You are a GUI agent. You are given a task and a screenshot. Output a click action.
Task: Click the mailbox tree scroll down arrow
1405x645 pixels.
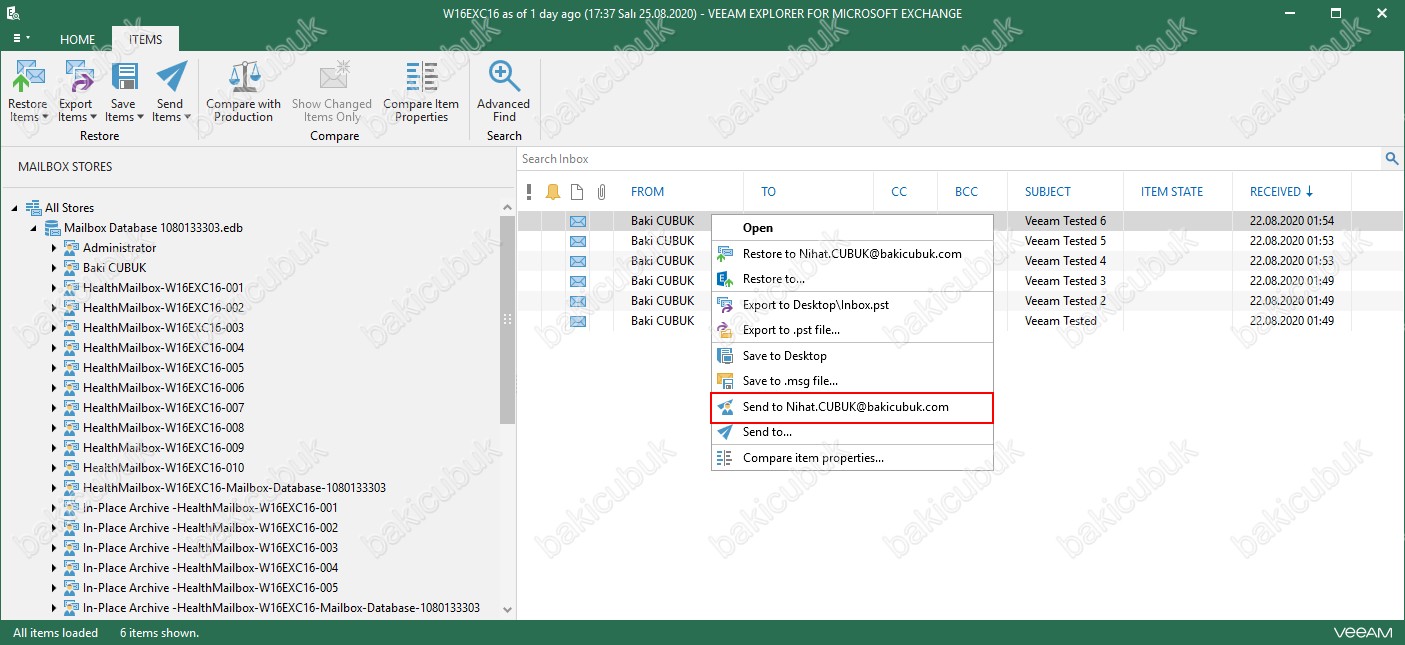click(x=507, y=609)
